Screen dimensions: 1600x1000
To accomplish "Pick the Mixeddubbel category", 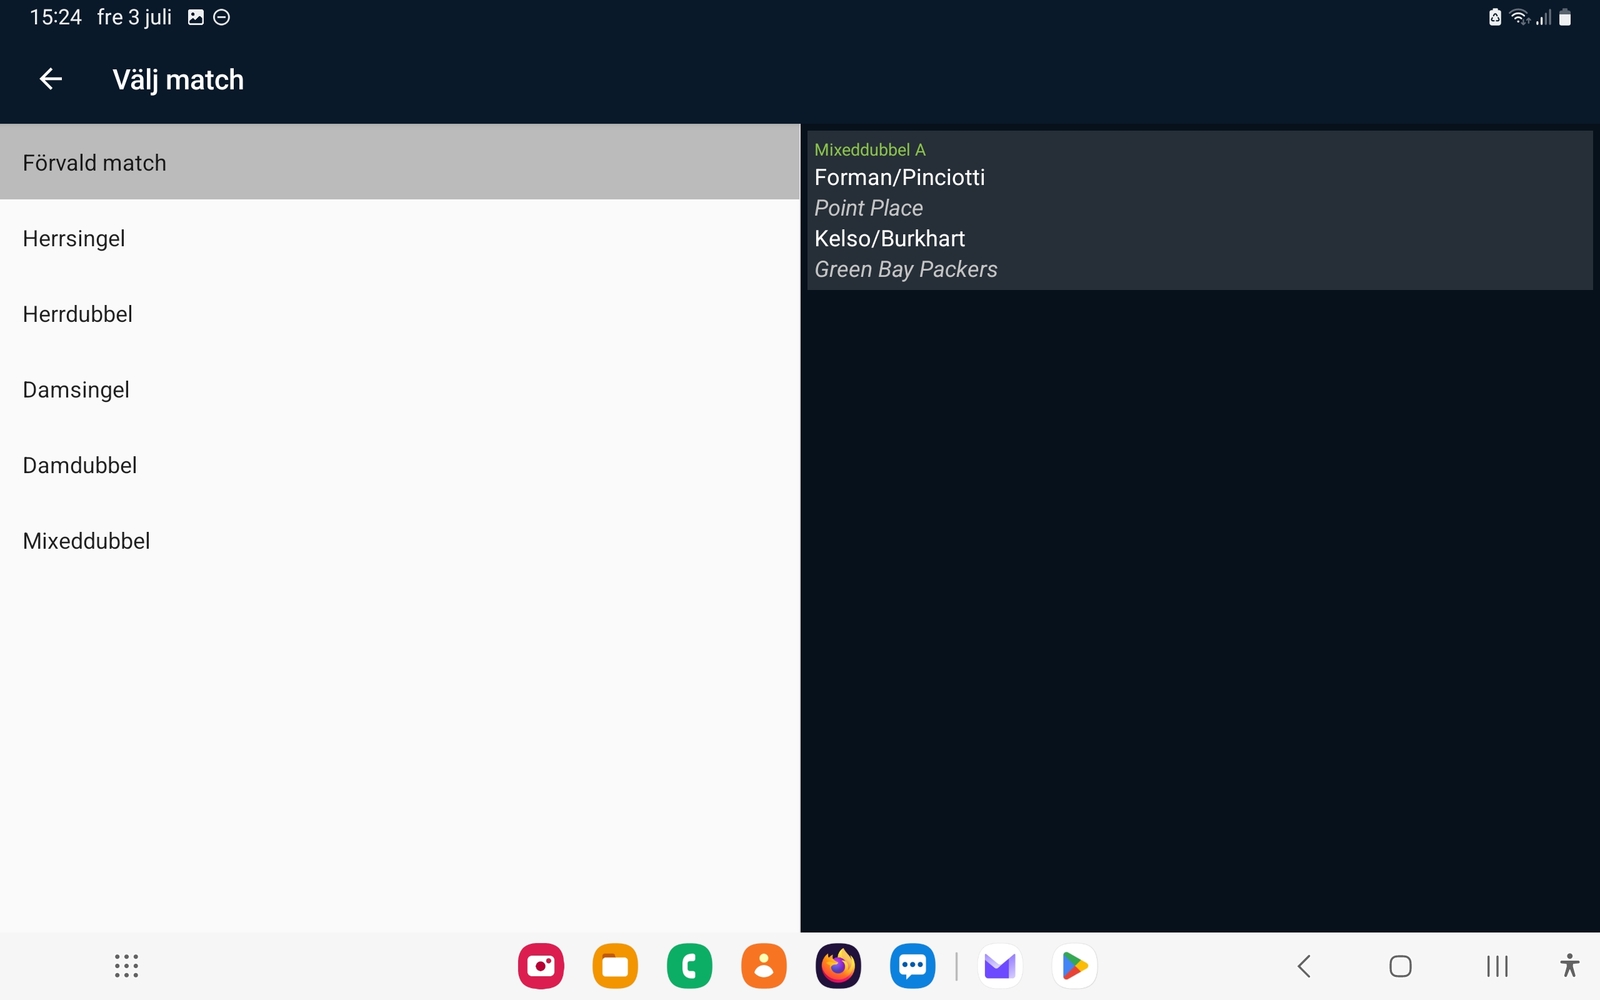I will pos(400,541).
